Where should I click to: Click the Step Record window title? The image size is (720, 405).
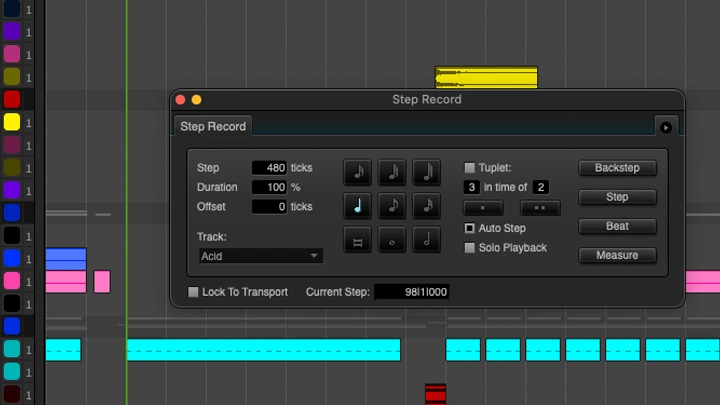coord(427,100)
